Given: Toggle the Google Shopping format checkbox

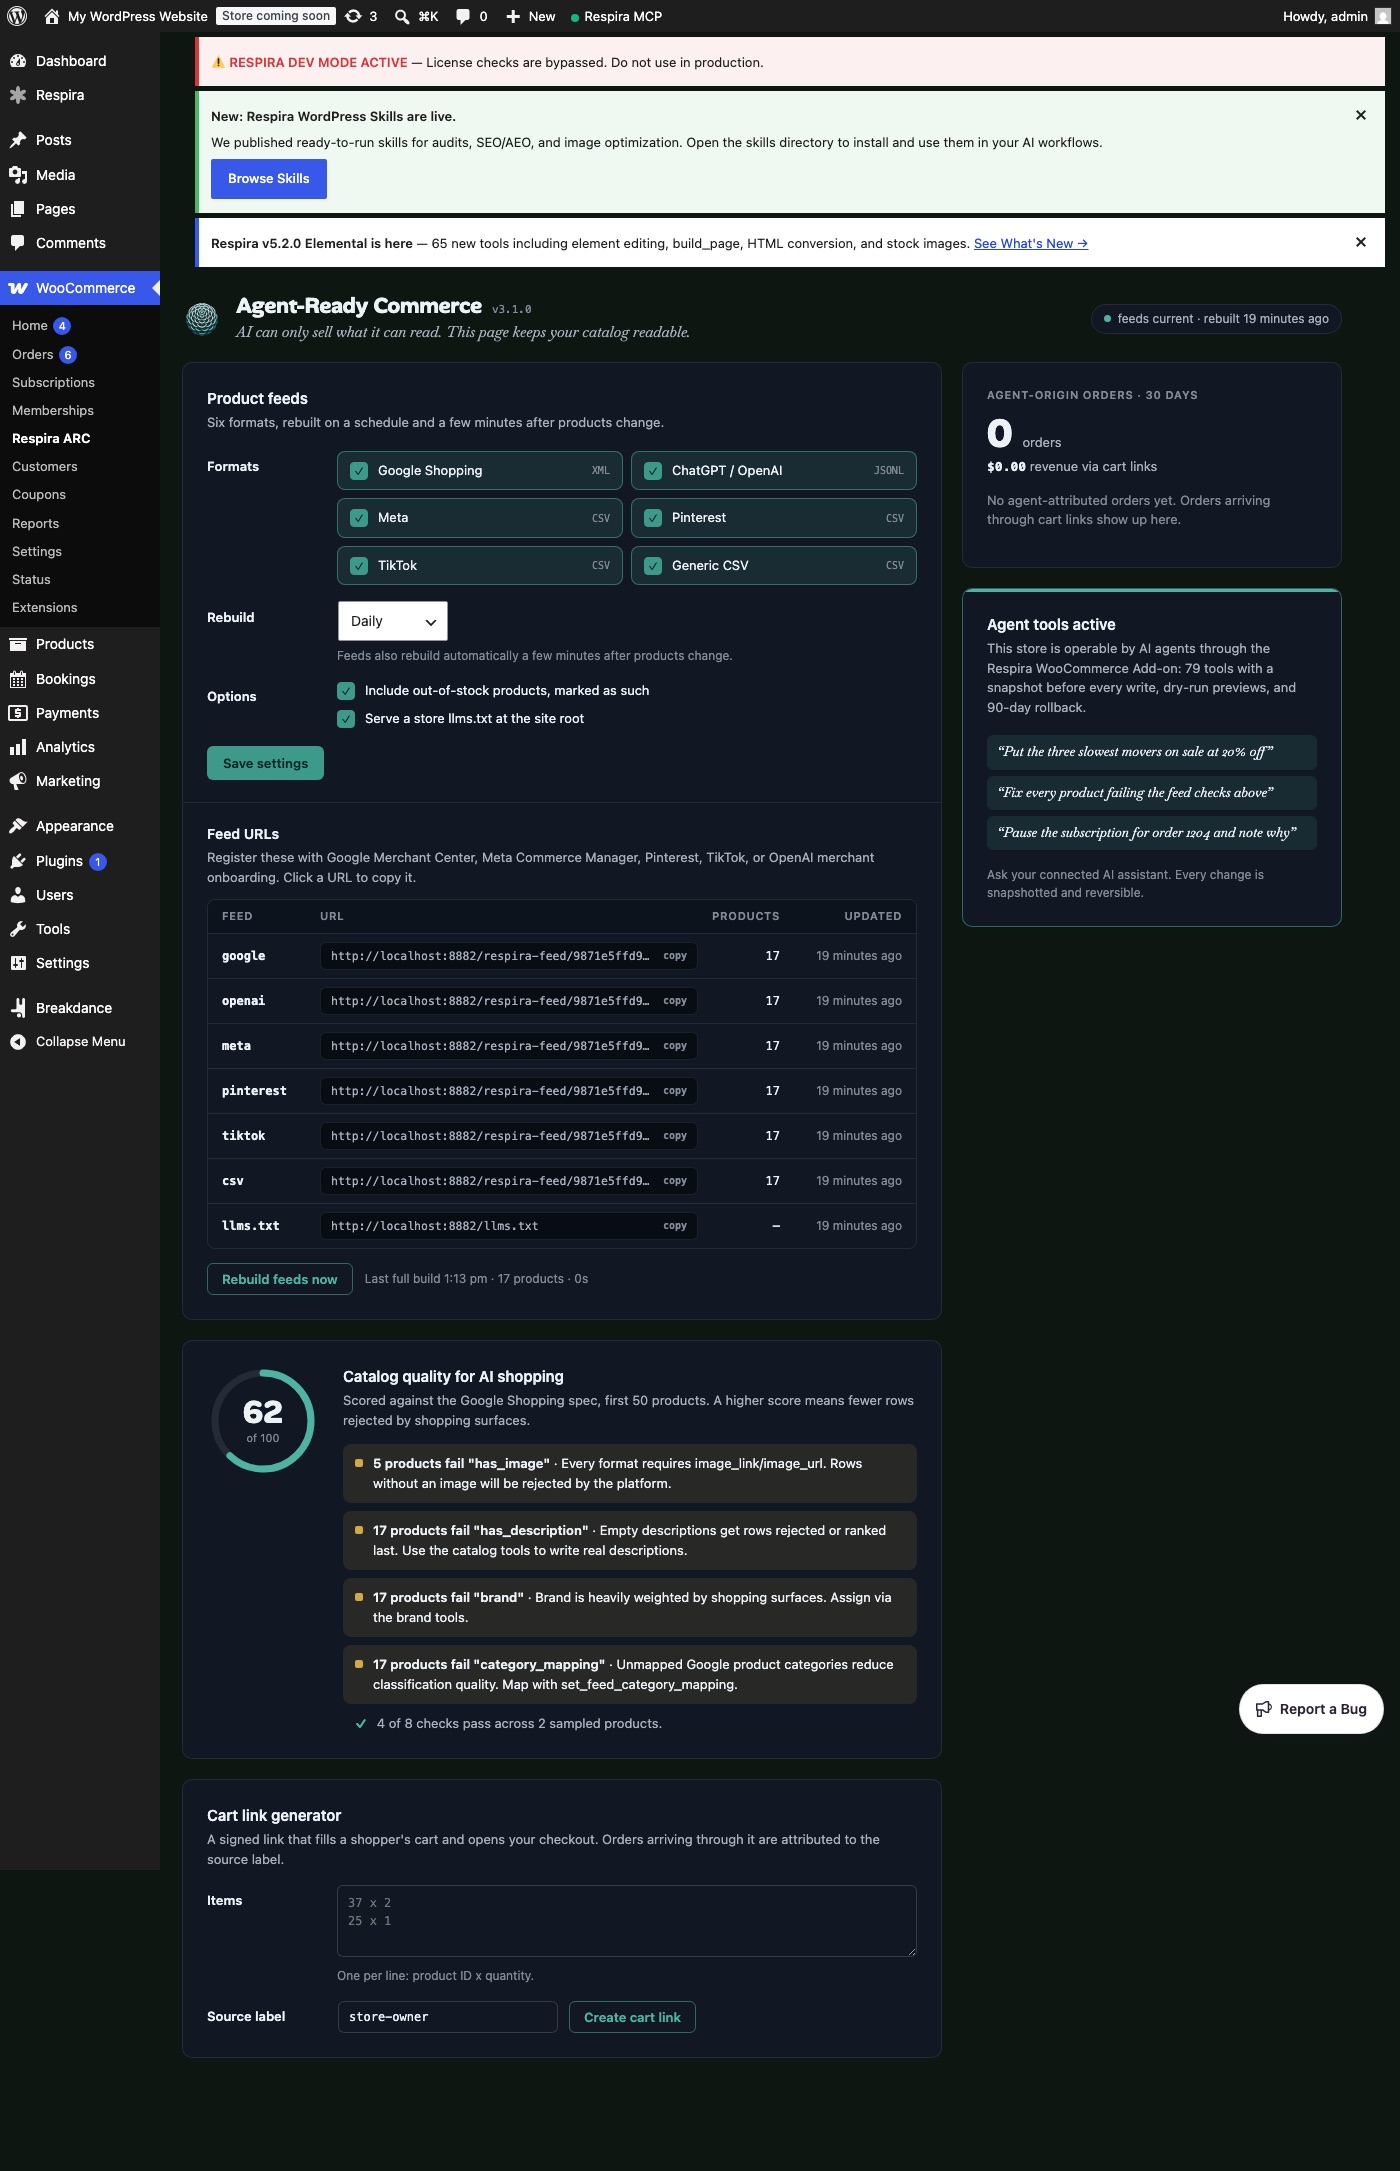Looking at the screenshot, I should (x=359, y=471).
